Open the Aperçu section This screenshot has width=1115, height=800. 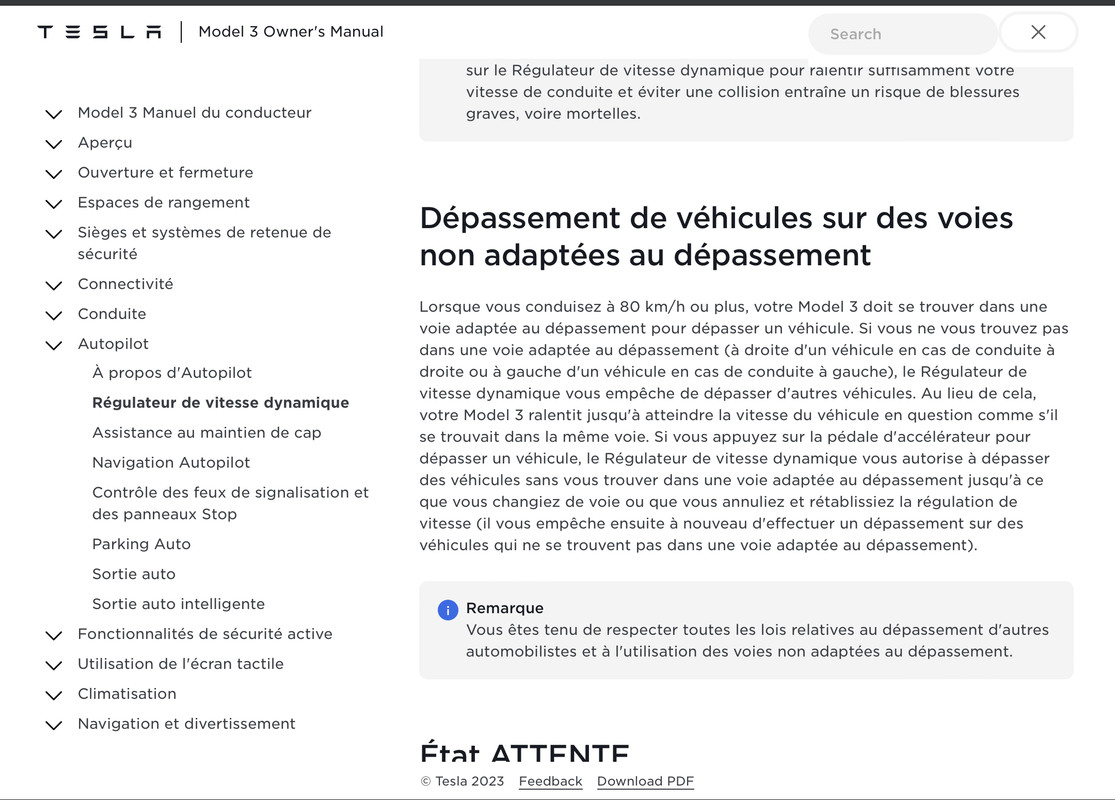pyautogui.click(x=105, y=143)
